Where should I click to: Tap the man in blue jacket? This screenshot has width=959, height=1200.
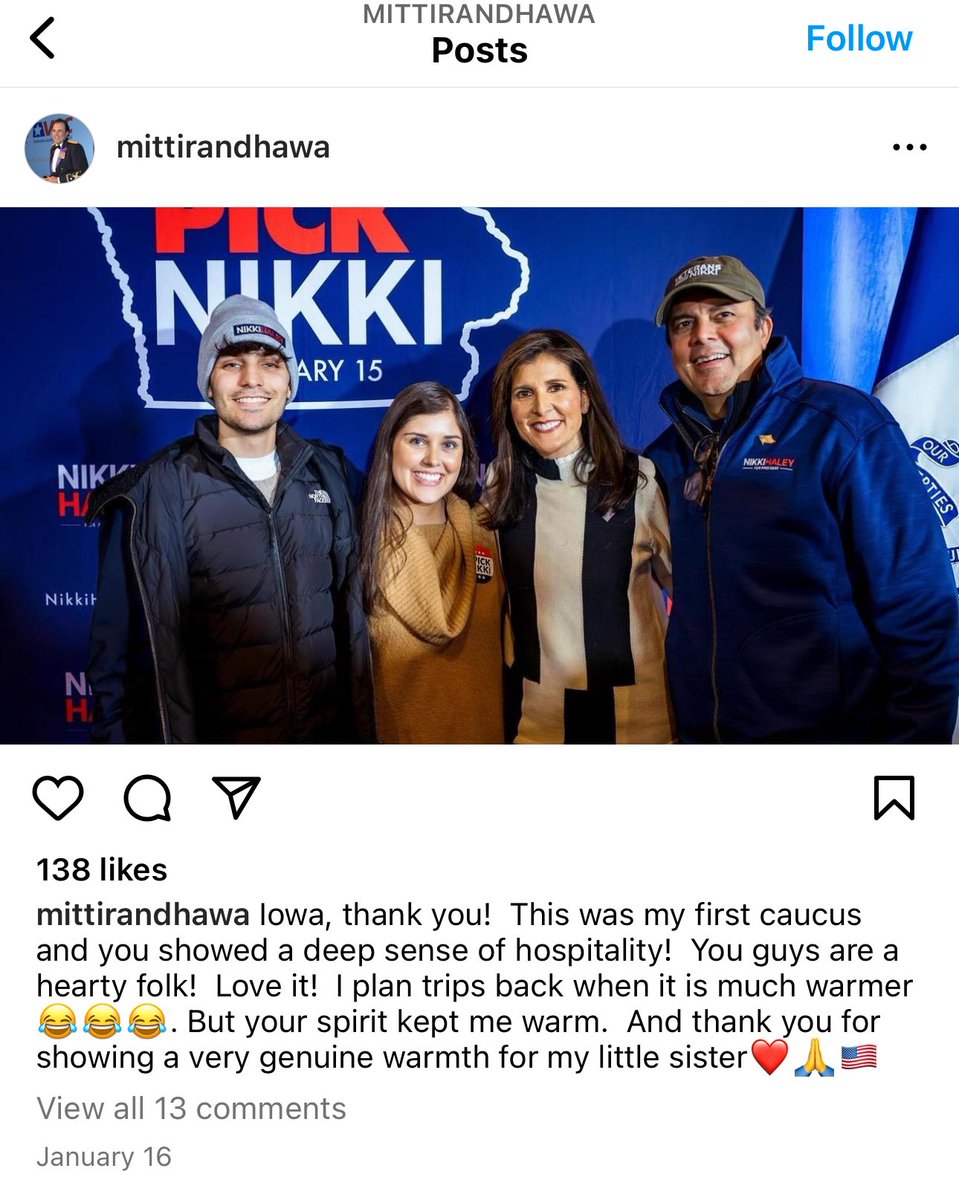click(x=800, y=500)
